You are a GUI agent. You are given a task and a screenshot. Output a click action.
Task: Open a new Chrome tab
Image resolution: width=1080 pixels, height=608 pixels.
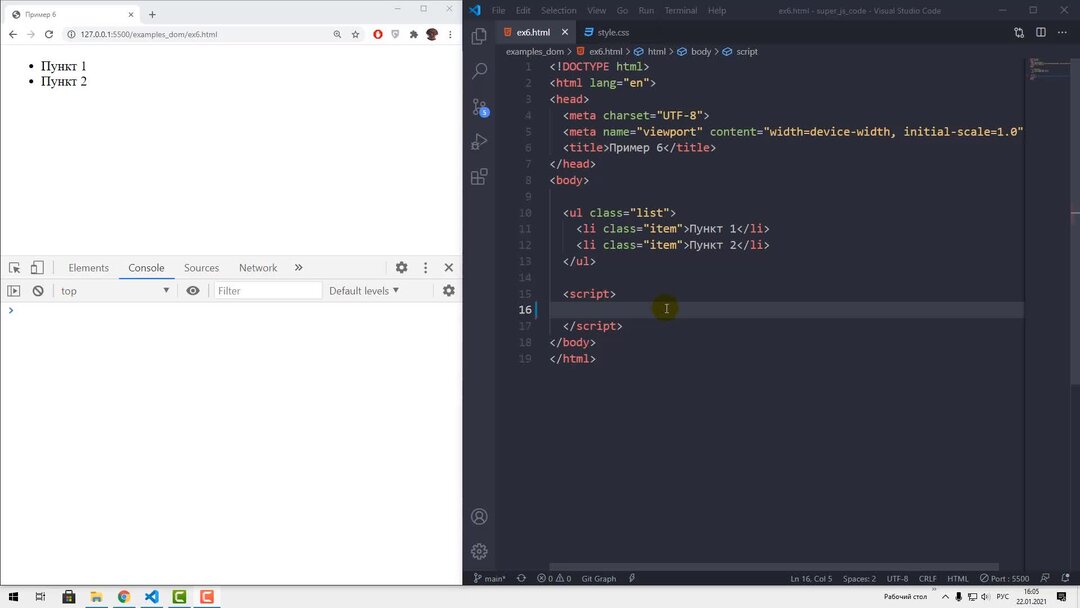(152, 14)
